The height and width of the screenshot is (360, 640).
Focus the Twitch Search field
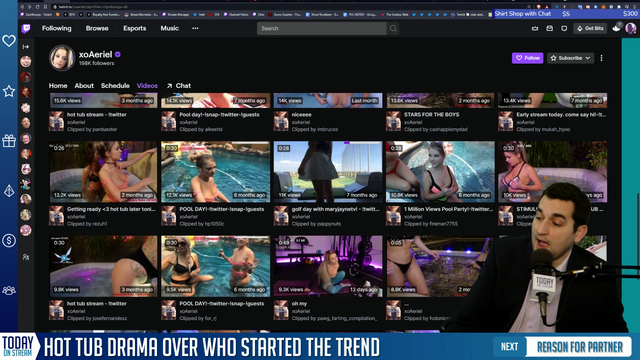tap(322, 29)
